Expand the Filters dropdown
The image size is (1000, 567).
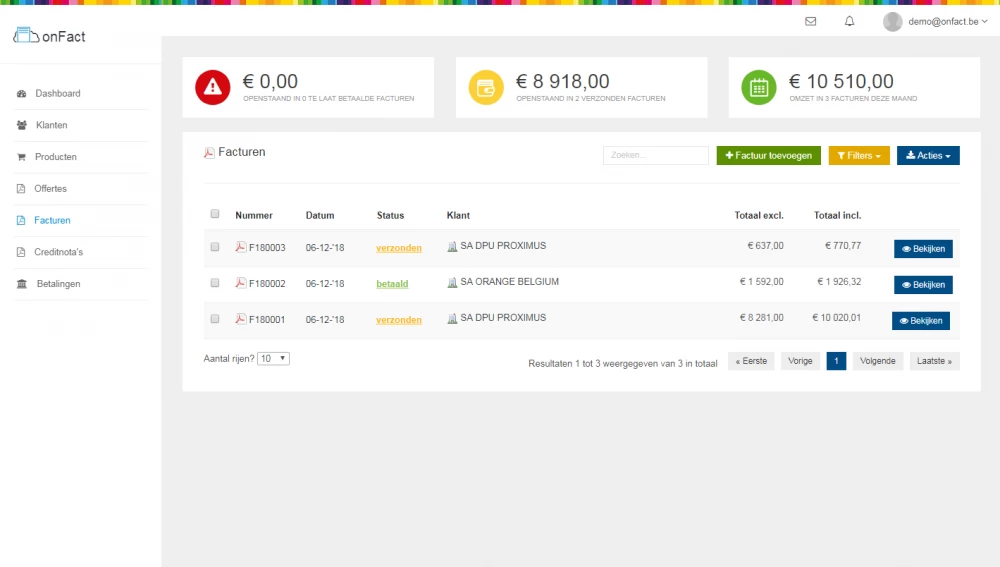(x=859, y=156)
